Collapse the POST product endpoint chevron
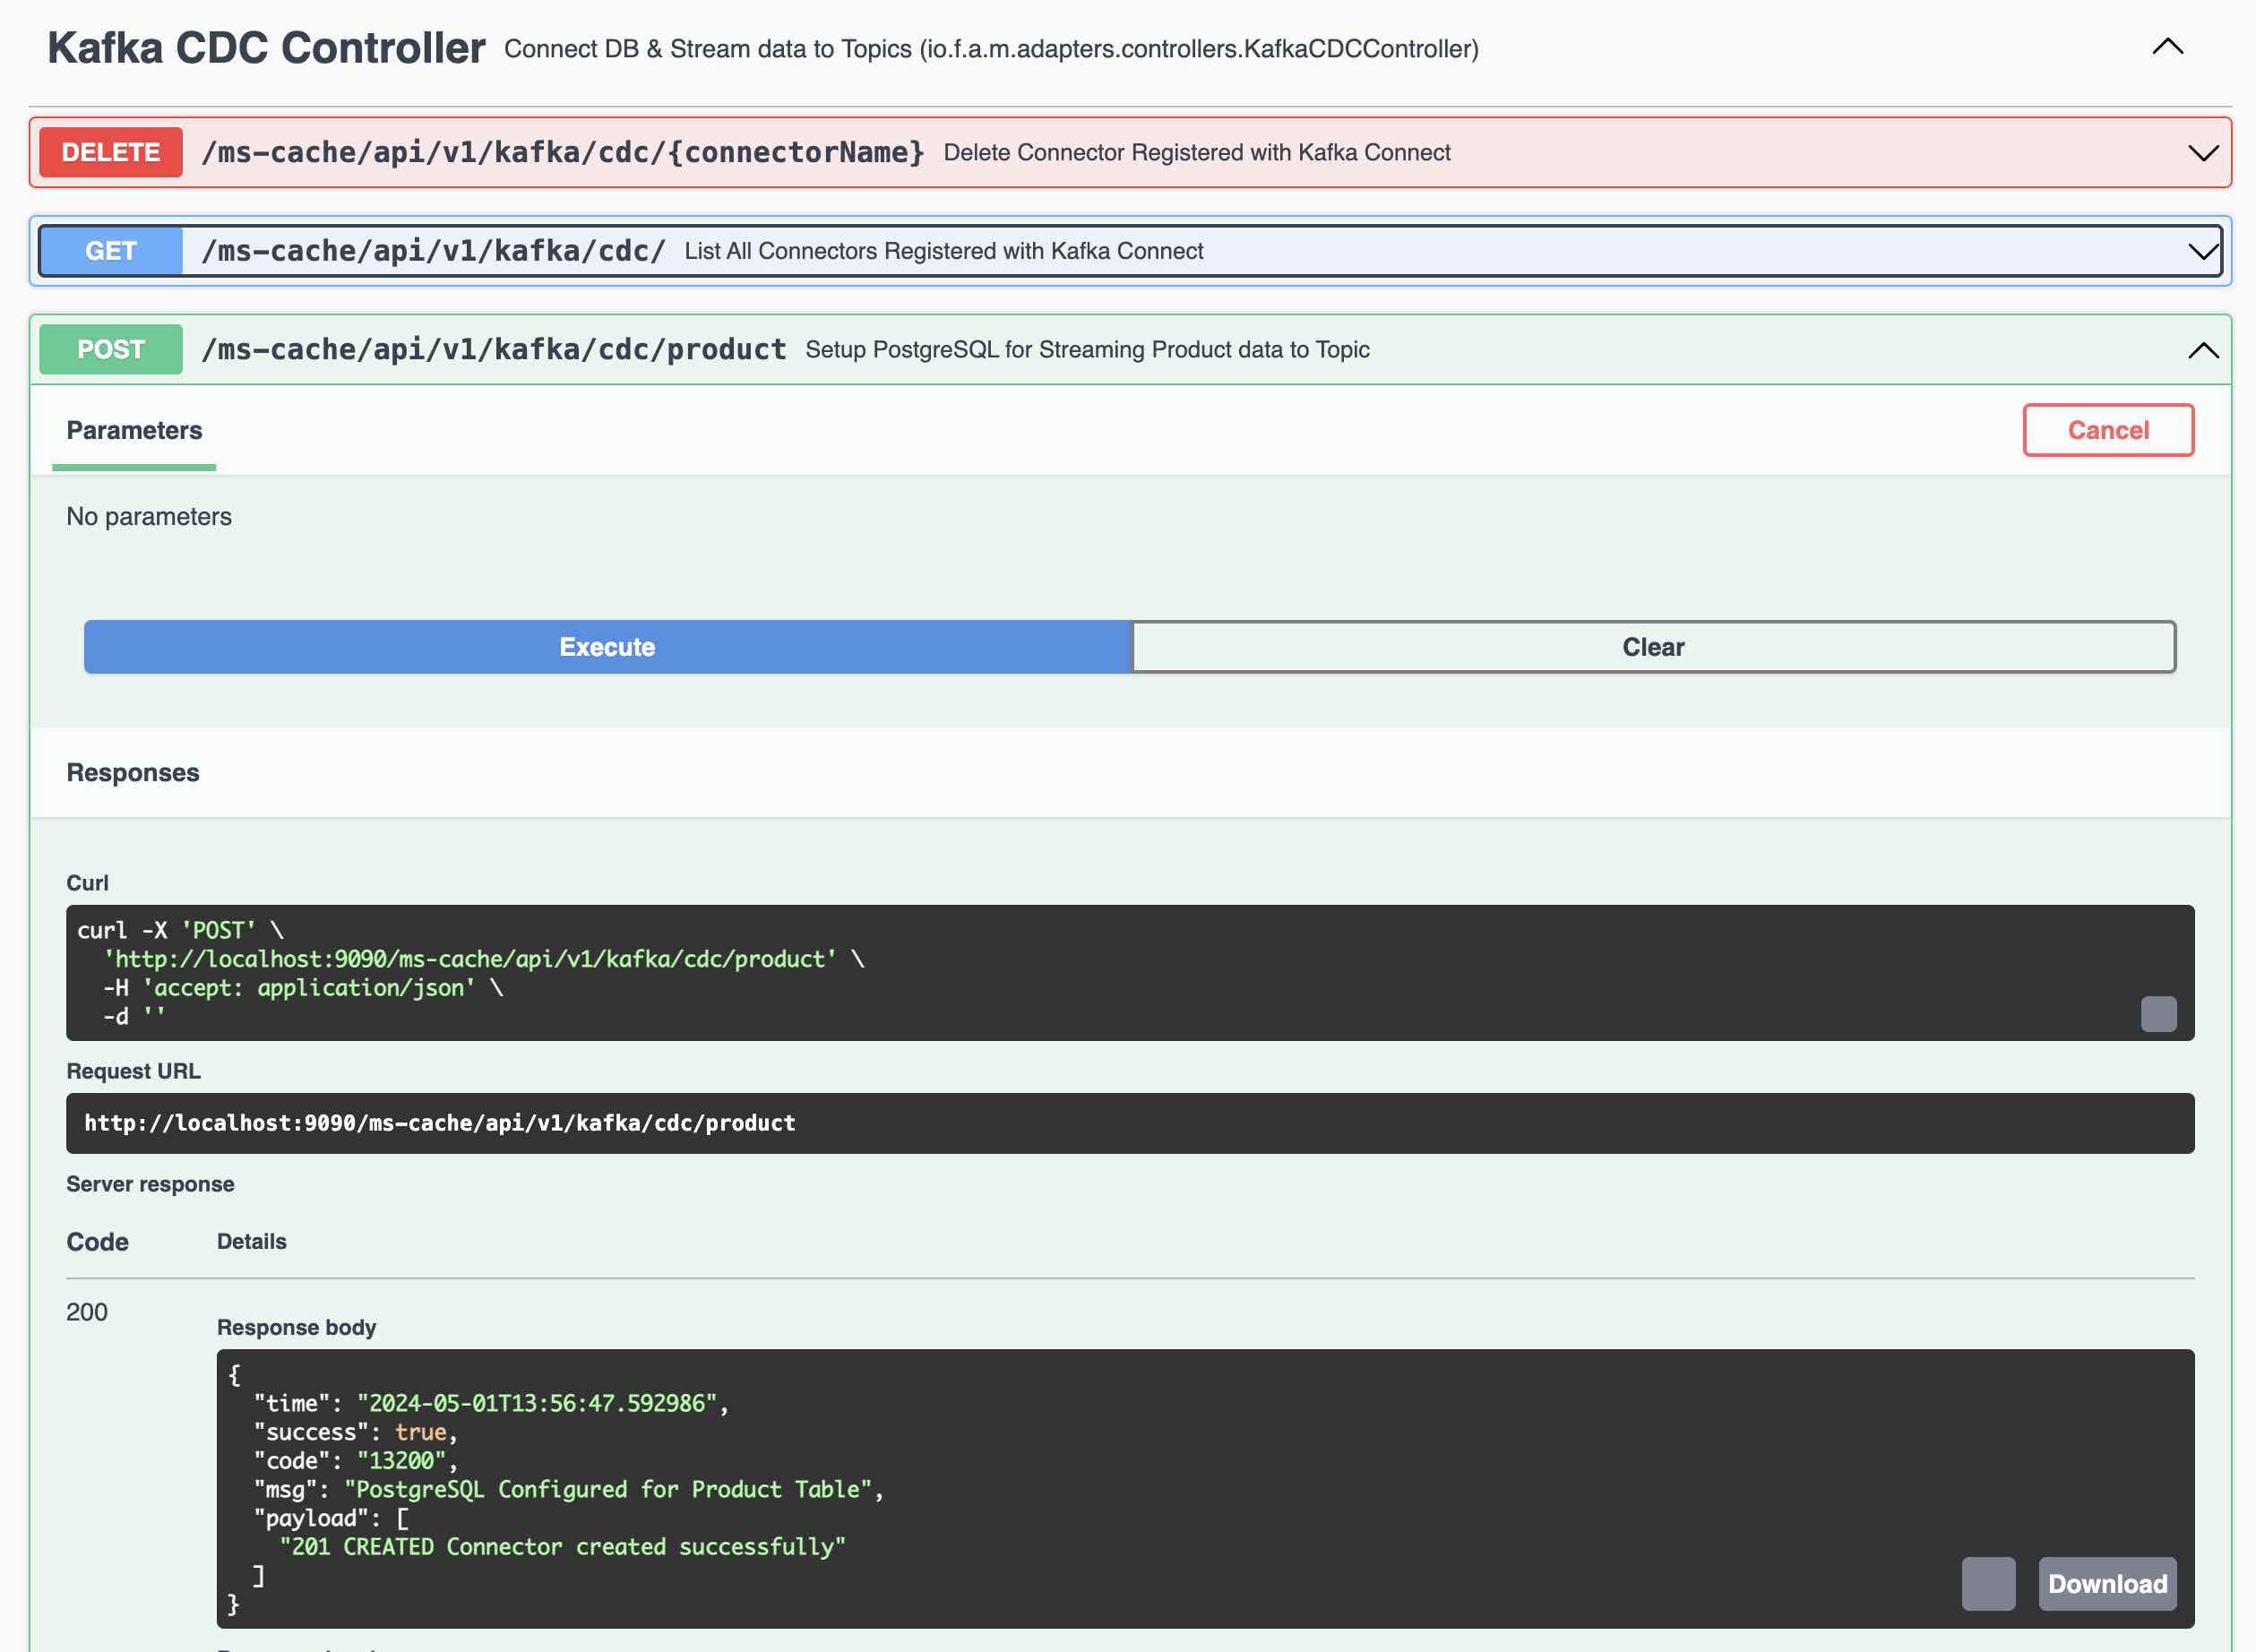This screenshot has width=2256, height=1652. 2202,350
